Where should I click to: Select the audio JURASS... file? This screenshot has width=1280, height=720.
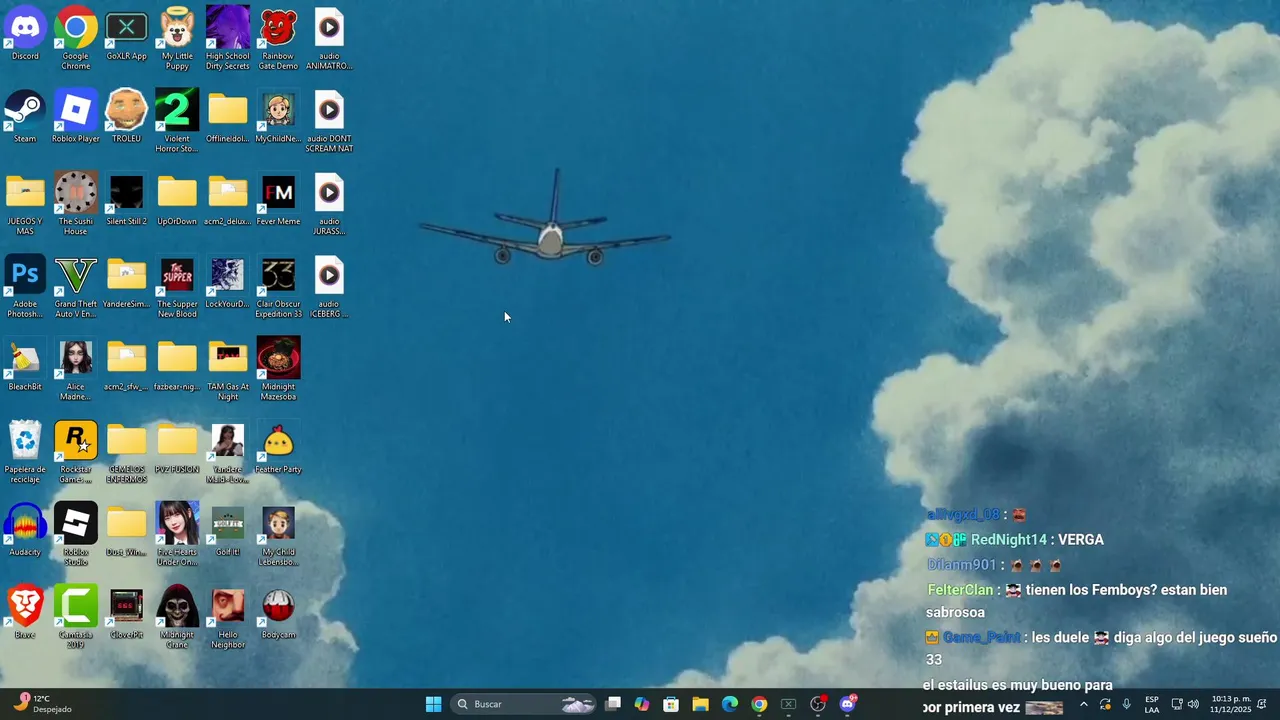coord(329,204)
